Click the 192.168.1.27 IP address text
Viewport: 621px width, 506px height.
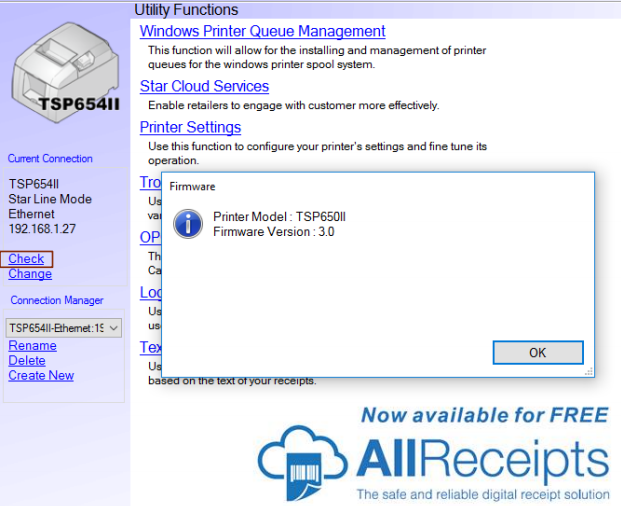pos(42,229)
